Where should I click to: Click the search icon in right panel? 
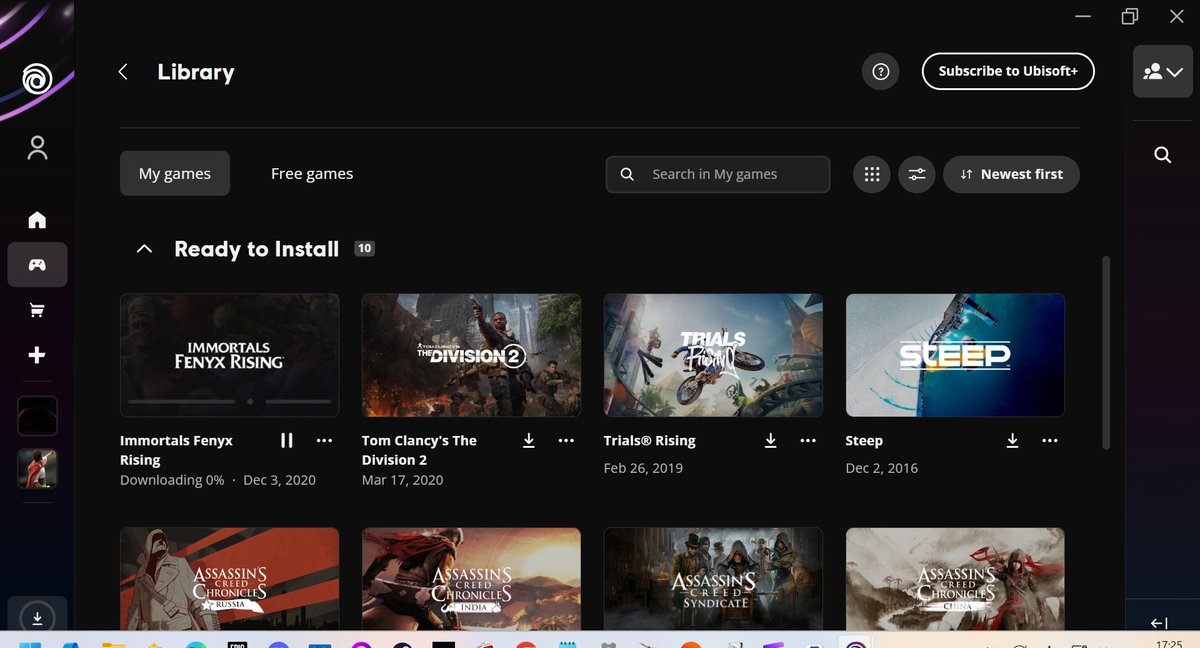[x=1162, y=155]
